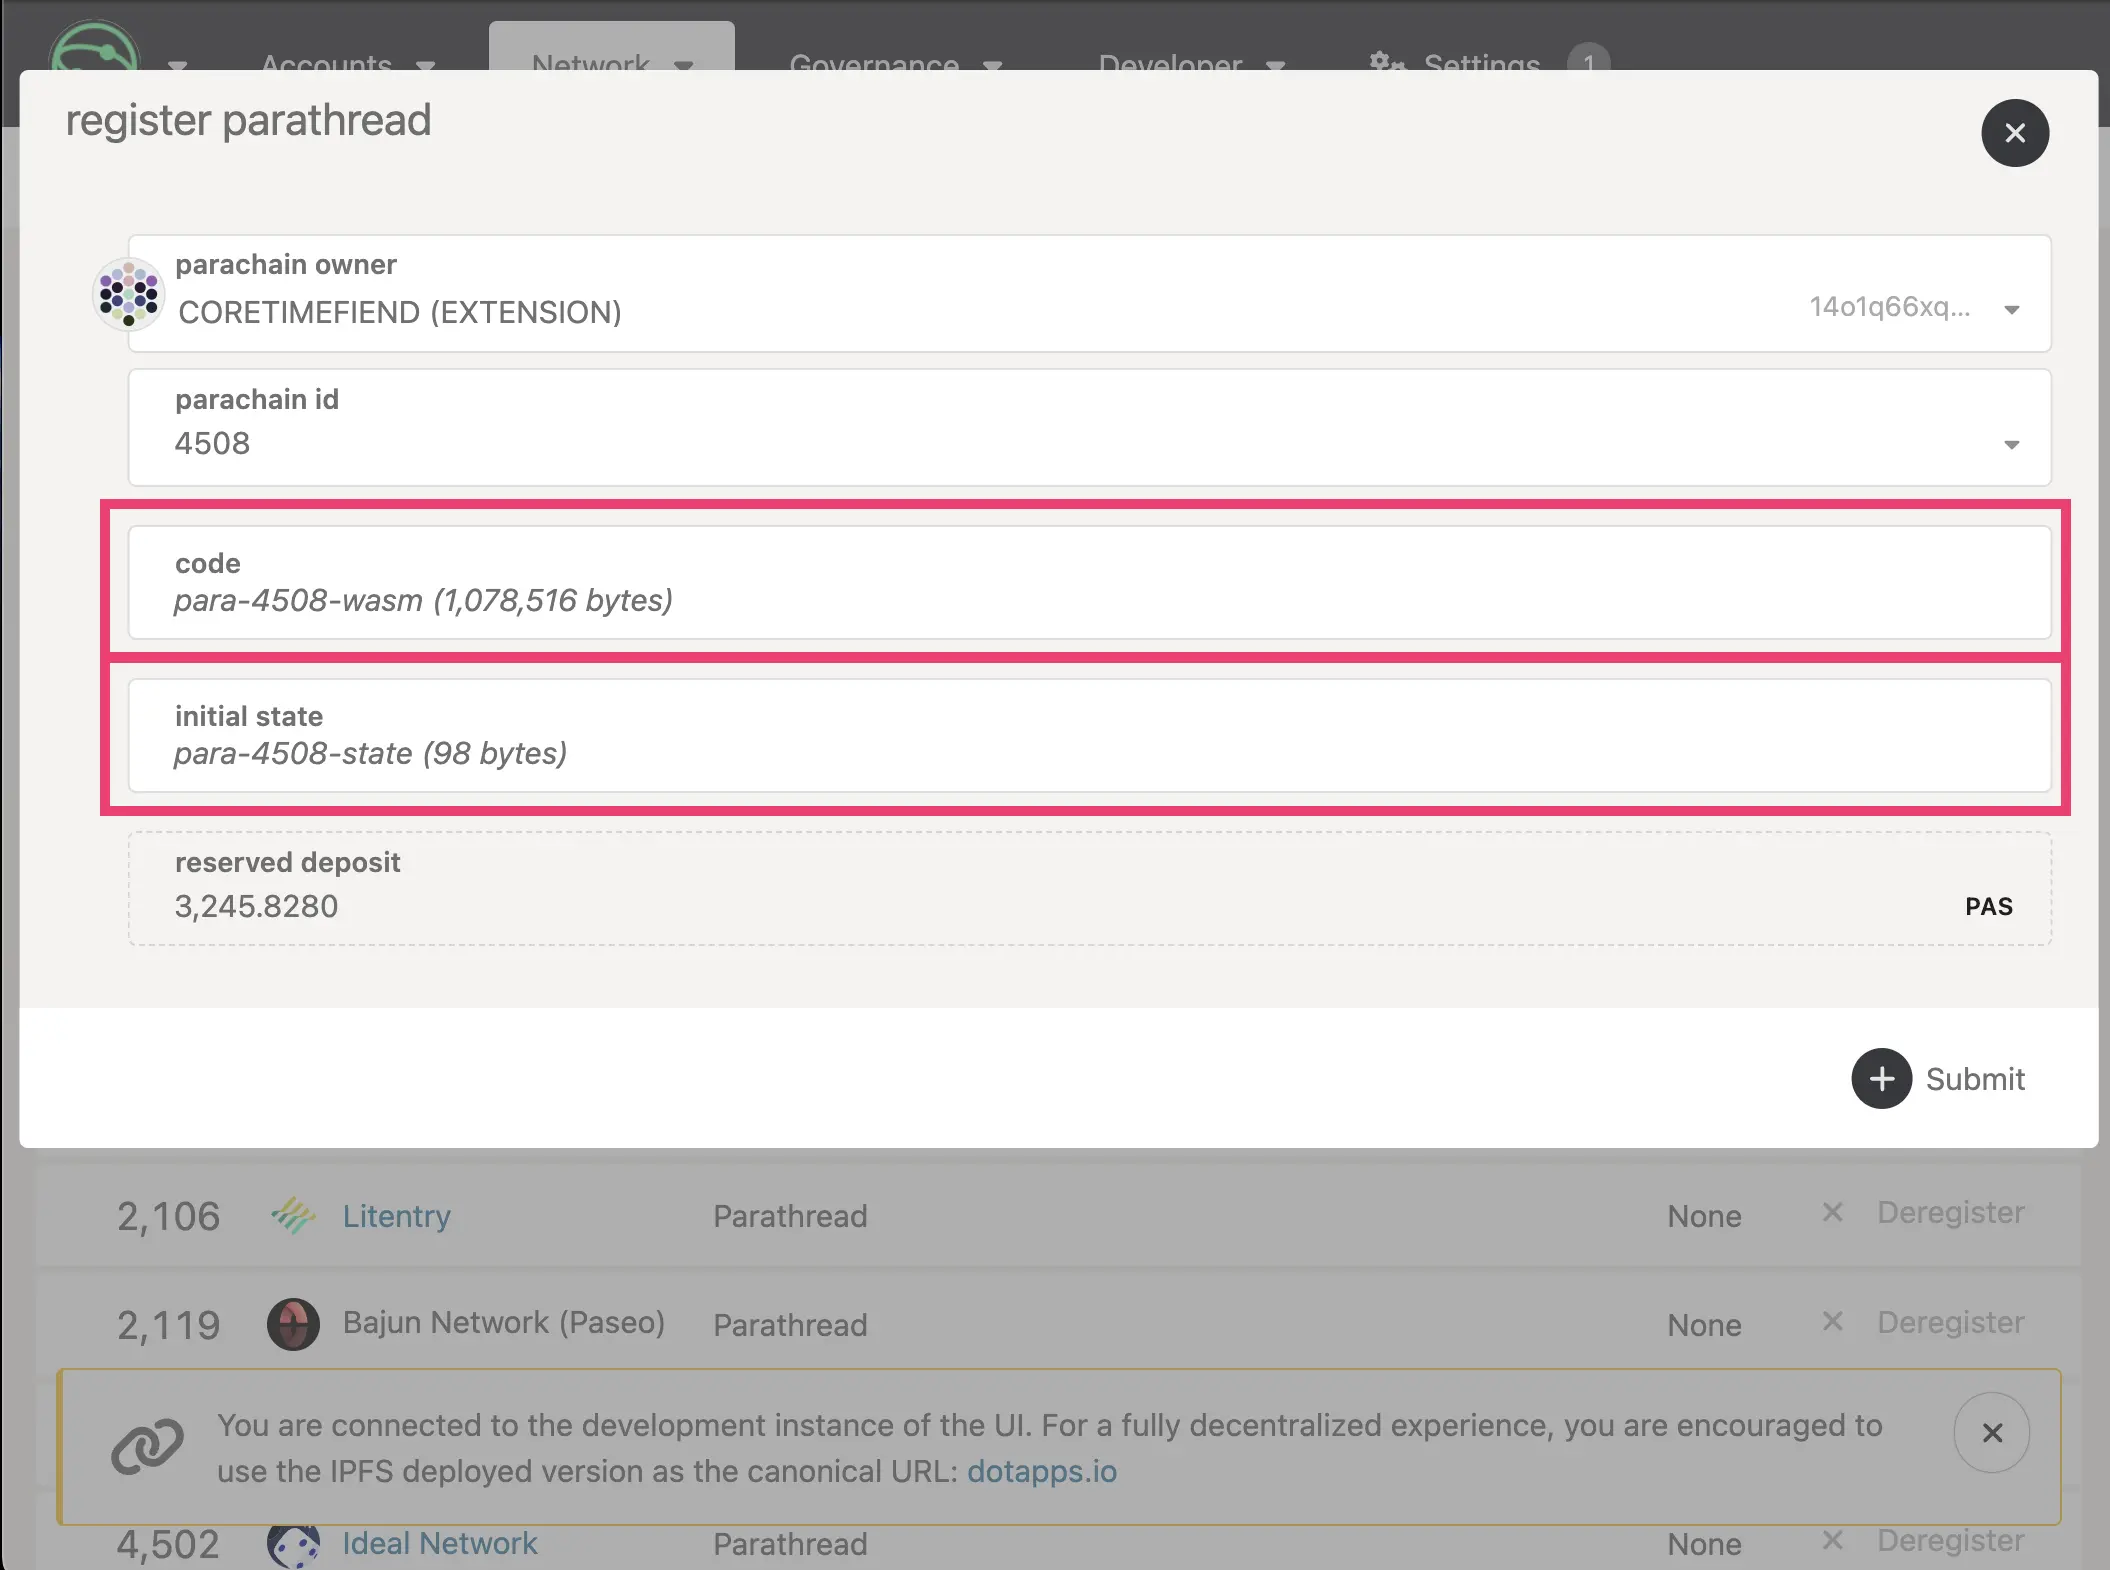Screen dimensions: 2110x1570
Task: Open the Developer menu
Action: tap(1190, 62)
